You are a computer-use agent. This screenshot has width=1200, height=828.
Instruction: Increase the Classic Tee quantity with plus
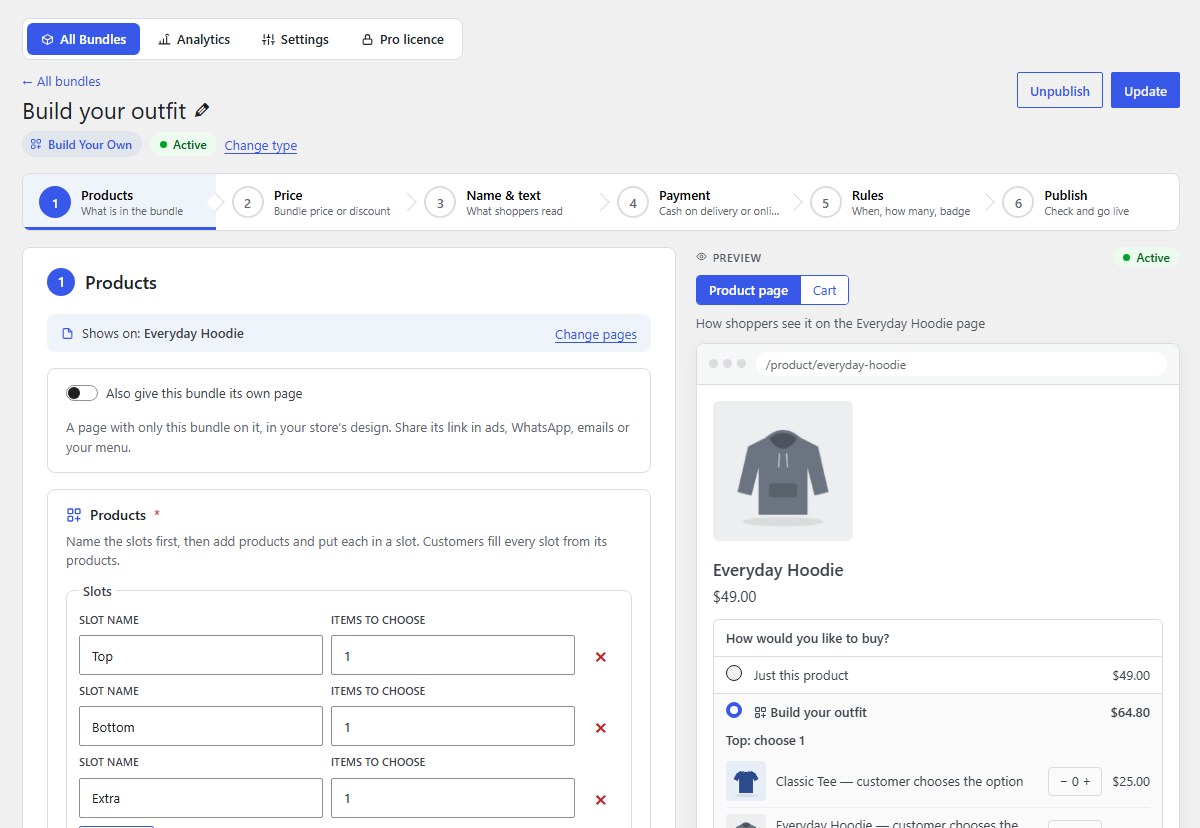1087,782
